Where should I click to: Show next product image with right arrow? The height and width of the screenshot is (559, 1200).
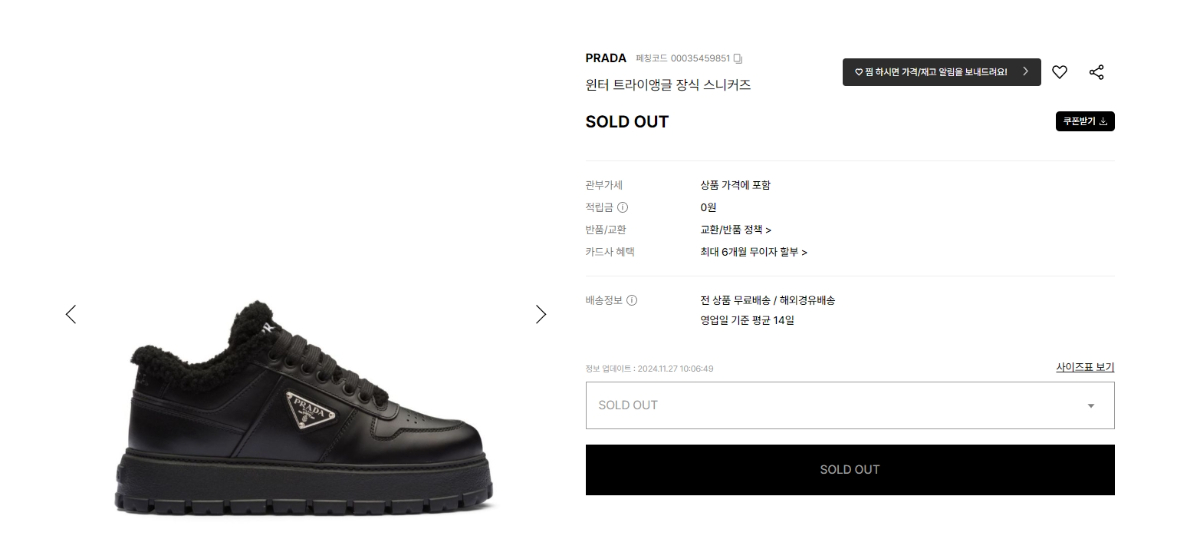(541, 314)
